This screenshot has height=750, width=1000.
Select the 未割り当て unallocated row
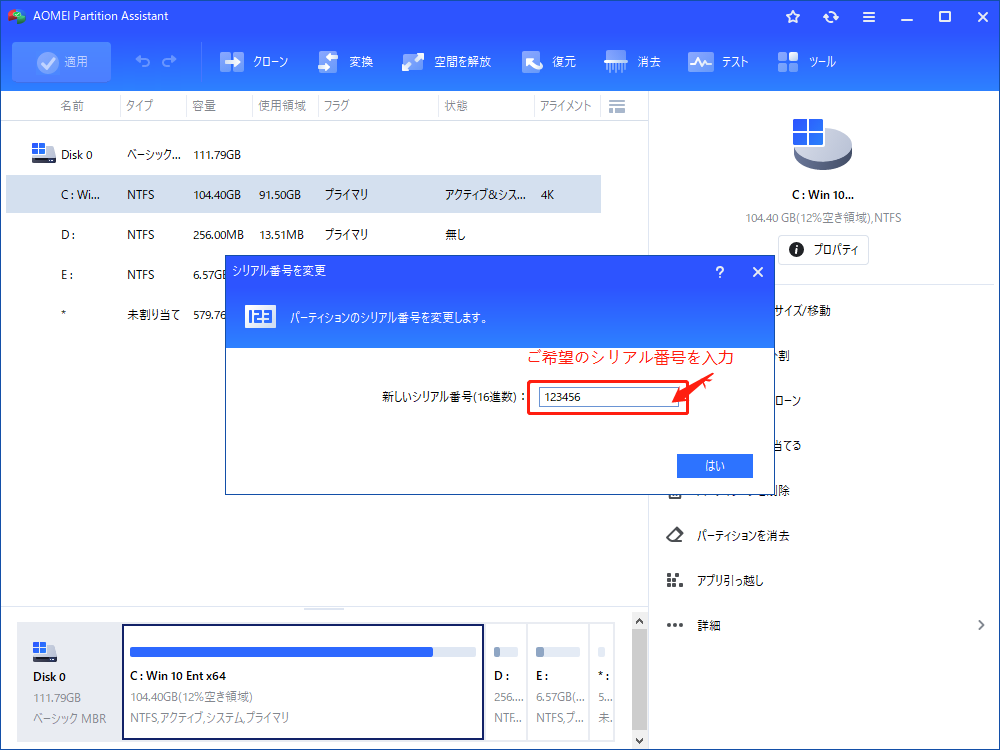[115, 314]
